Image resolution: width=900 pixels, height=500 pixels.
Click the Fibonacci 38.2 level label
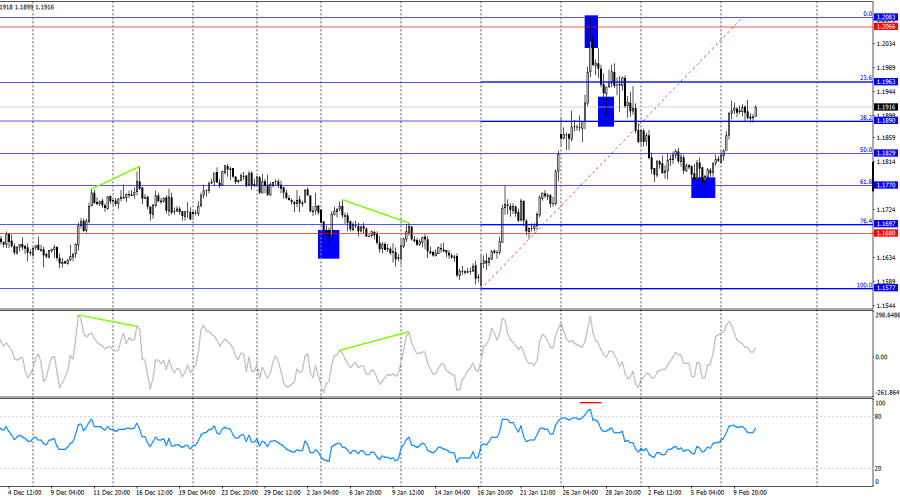click(866, 118)
